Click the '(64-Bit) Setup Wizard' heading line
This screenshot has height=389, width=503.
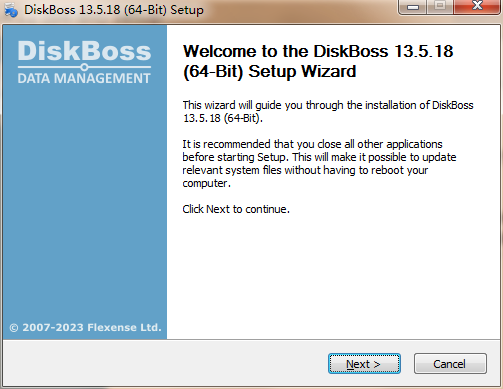(270, 71)
